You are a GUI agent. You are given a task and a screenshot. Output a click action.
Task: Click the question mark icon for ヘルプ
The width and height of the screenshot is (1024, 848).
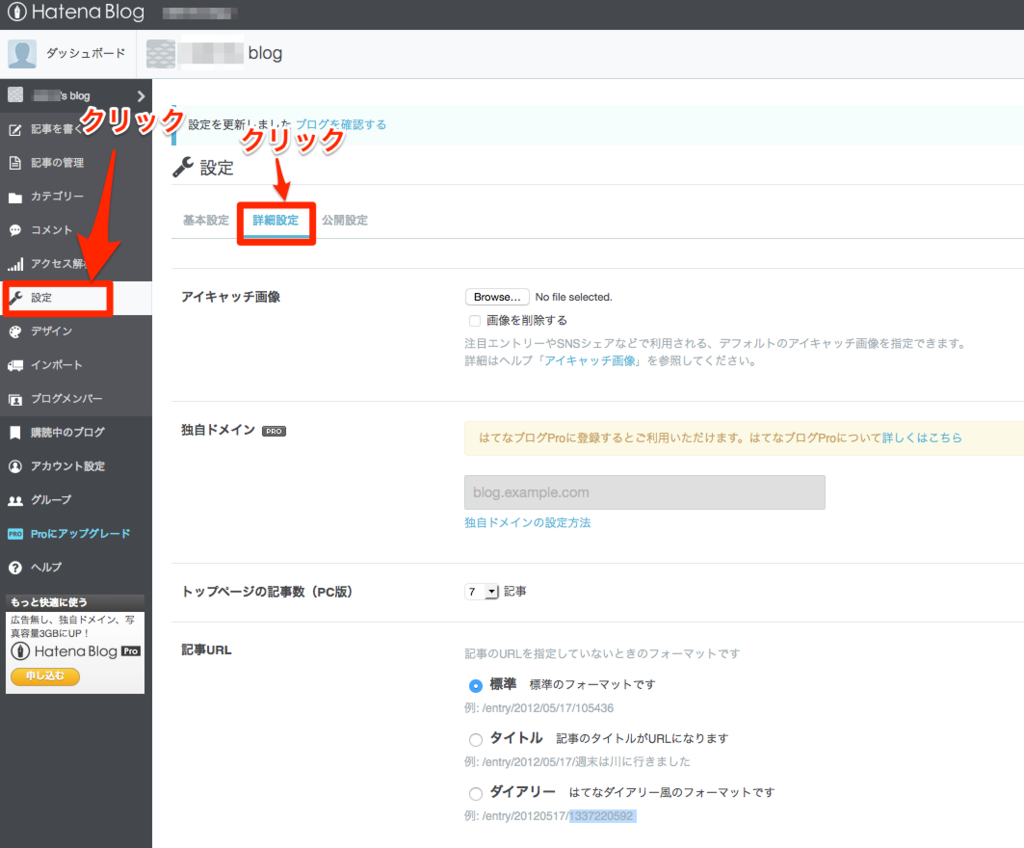coord(15,568)
